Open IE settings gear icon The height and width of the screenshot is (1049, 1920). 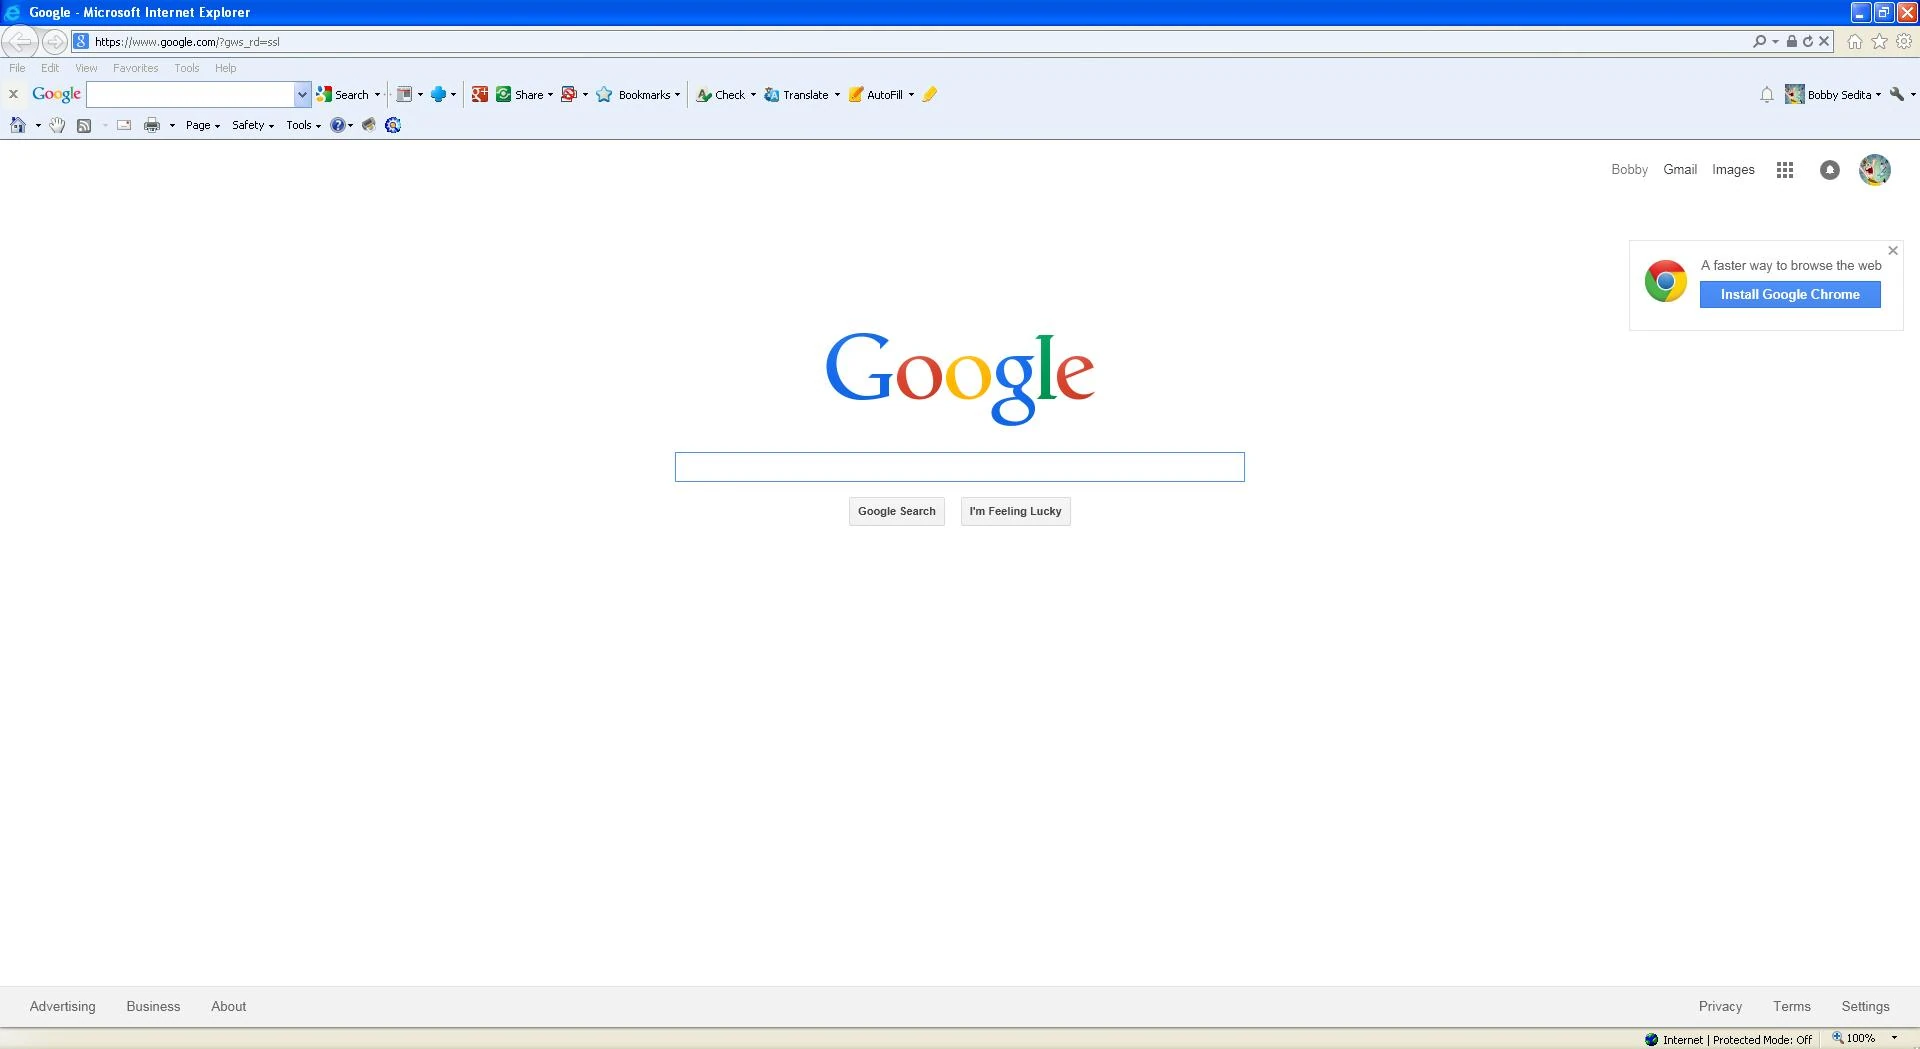click(x=1904, y=41)
